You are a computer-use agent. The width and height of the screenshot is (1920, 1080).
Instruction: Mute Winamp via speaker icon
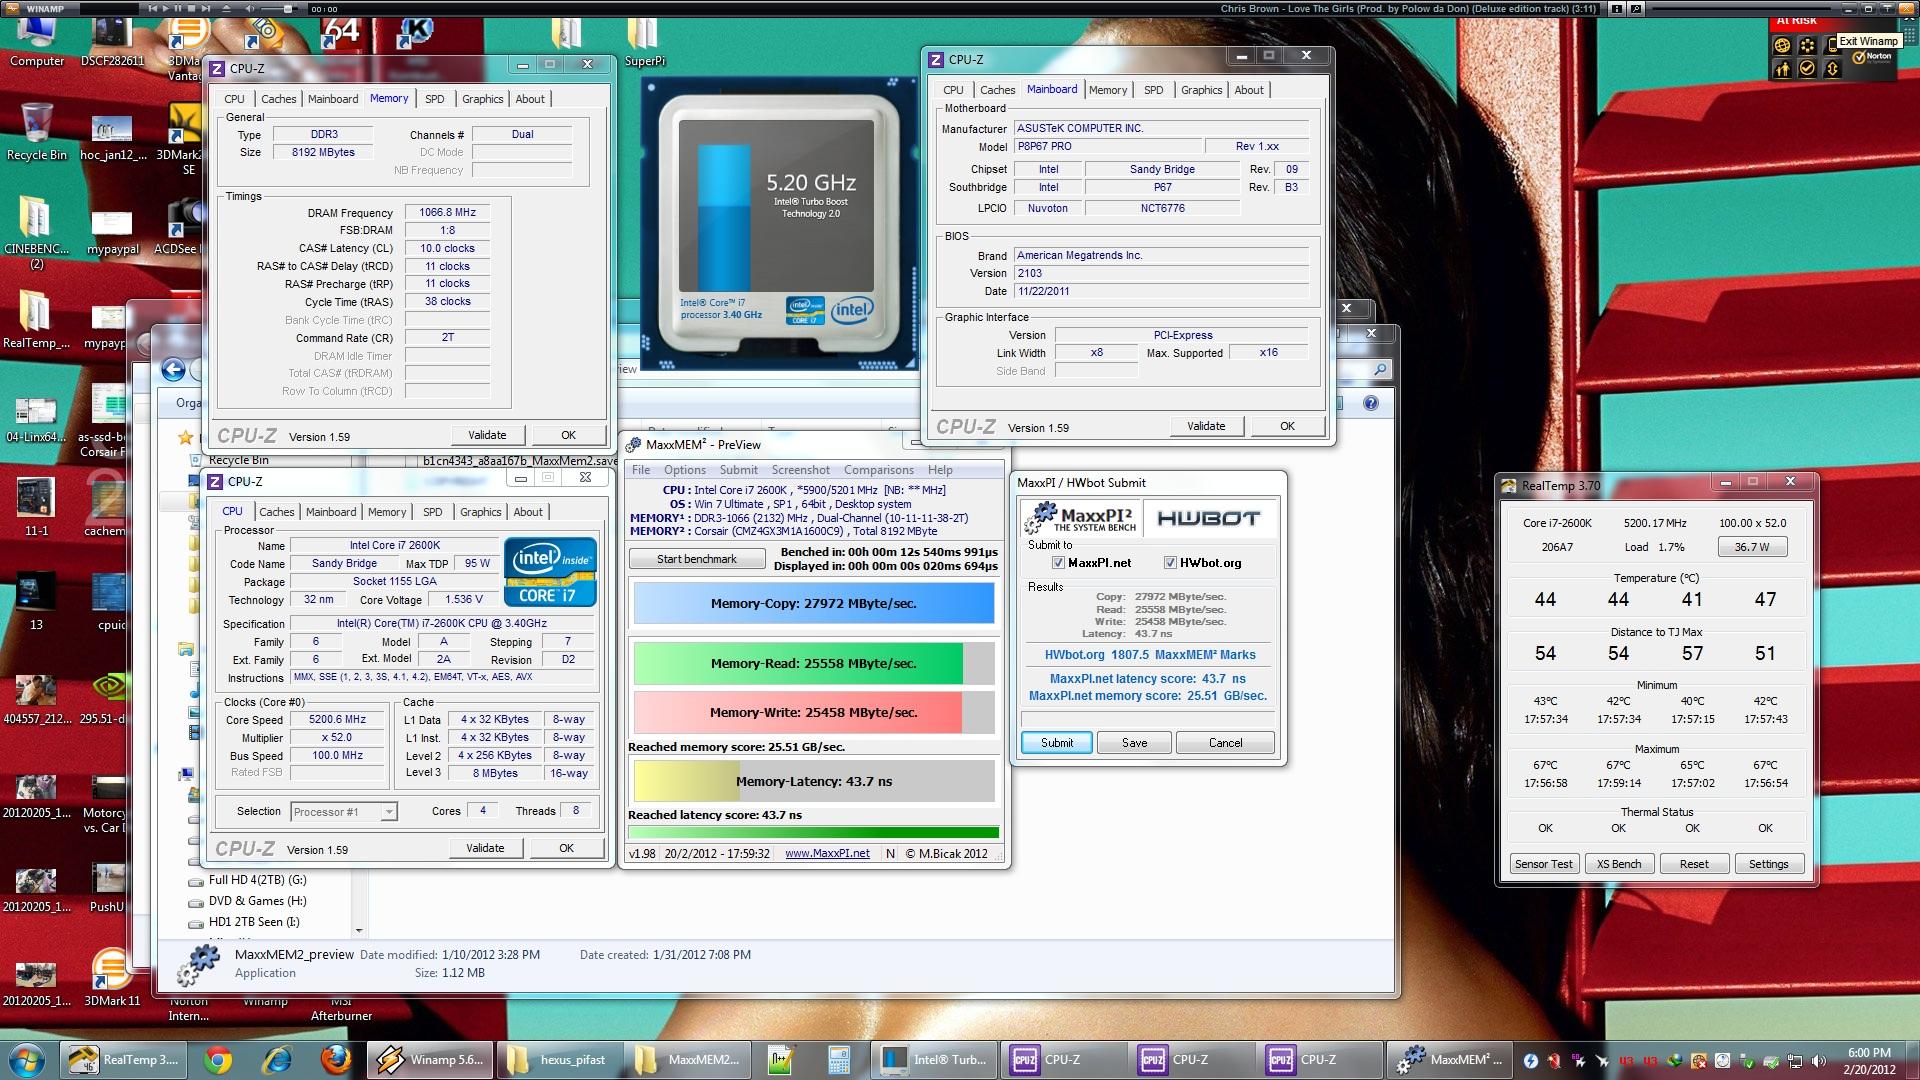[x=250, y=8]
